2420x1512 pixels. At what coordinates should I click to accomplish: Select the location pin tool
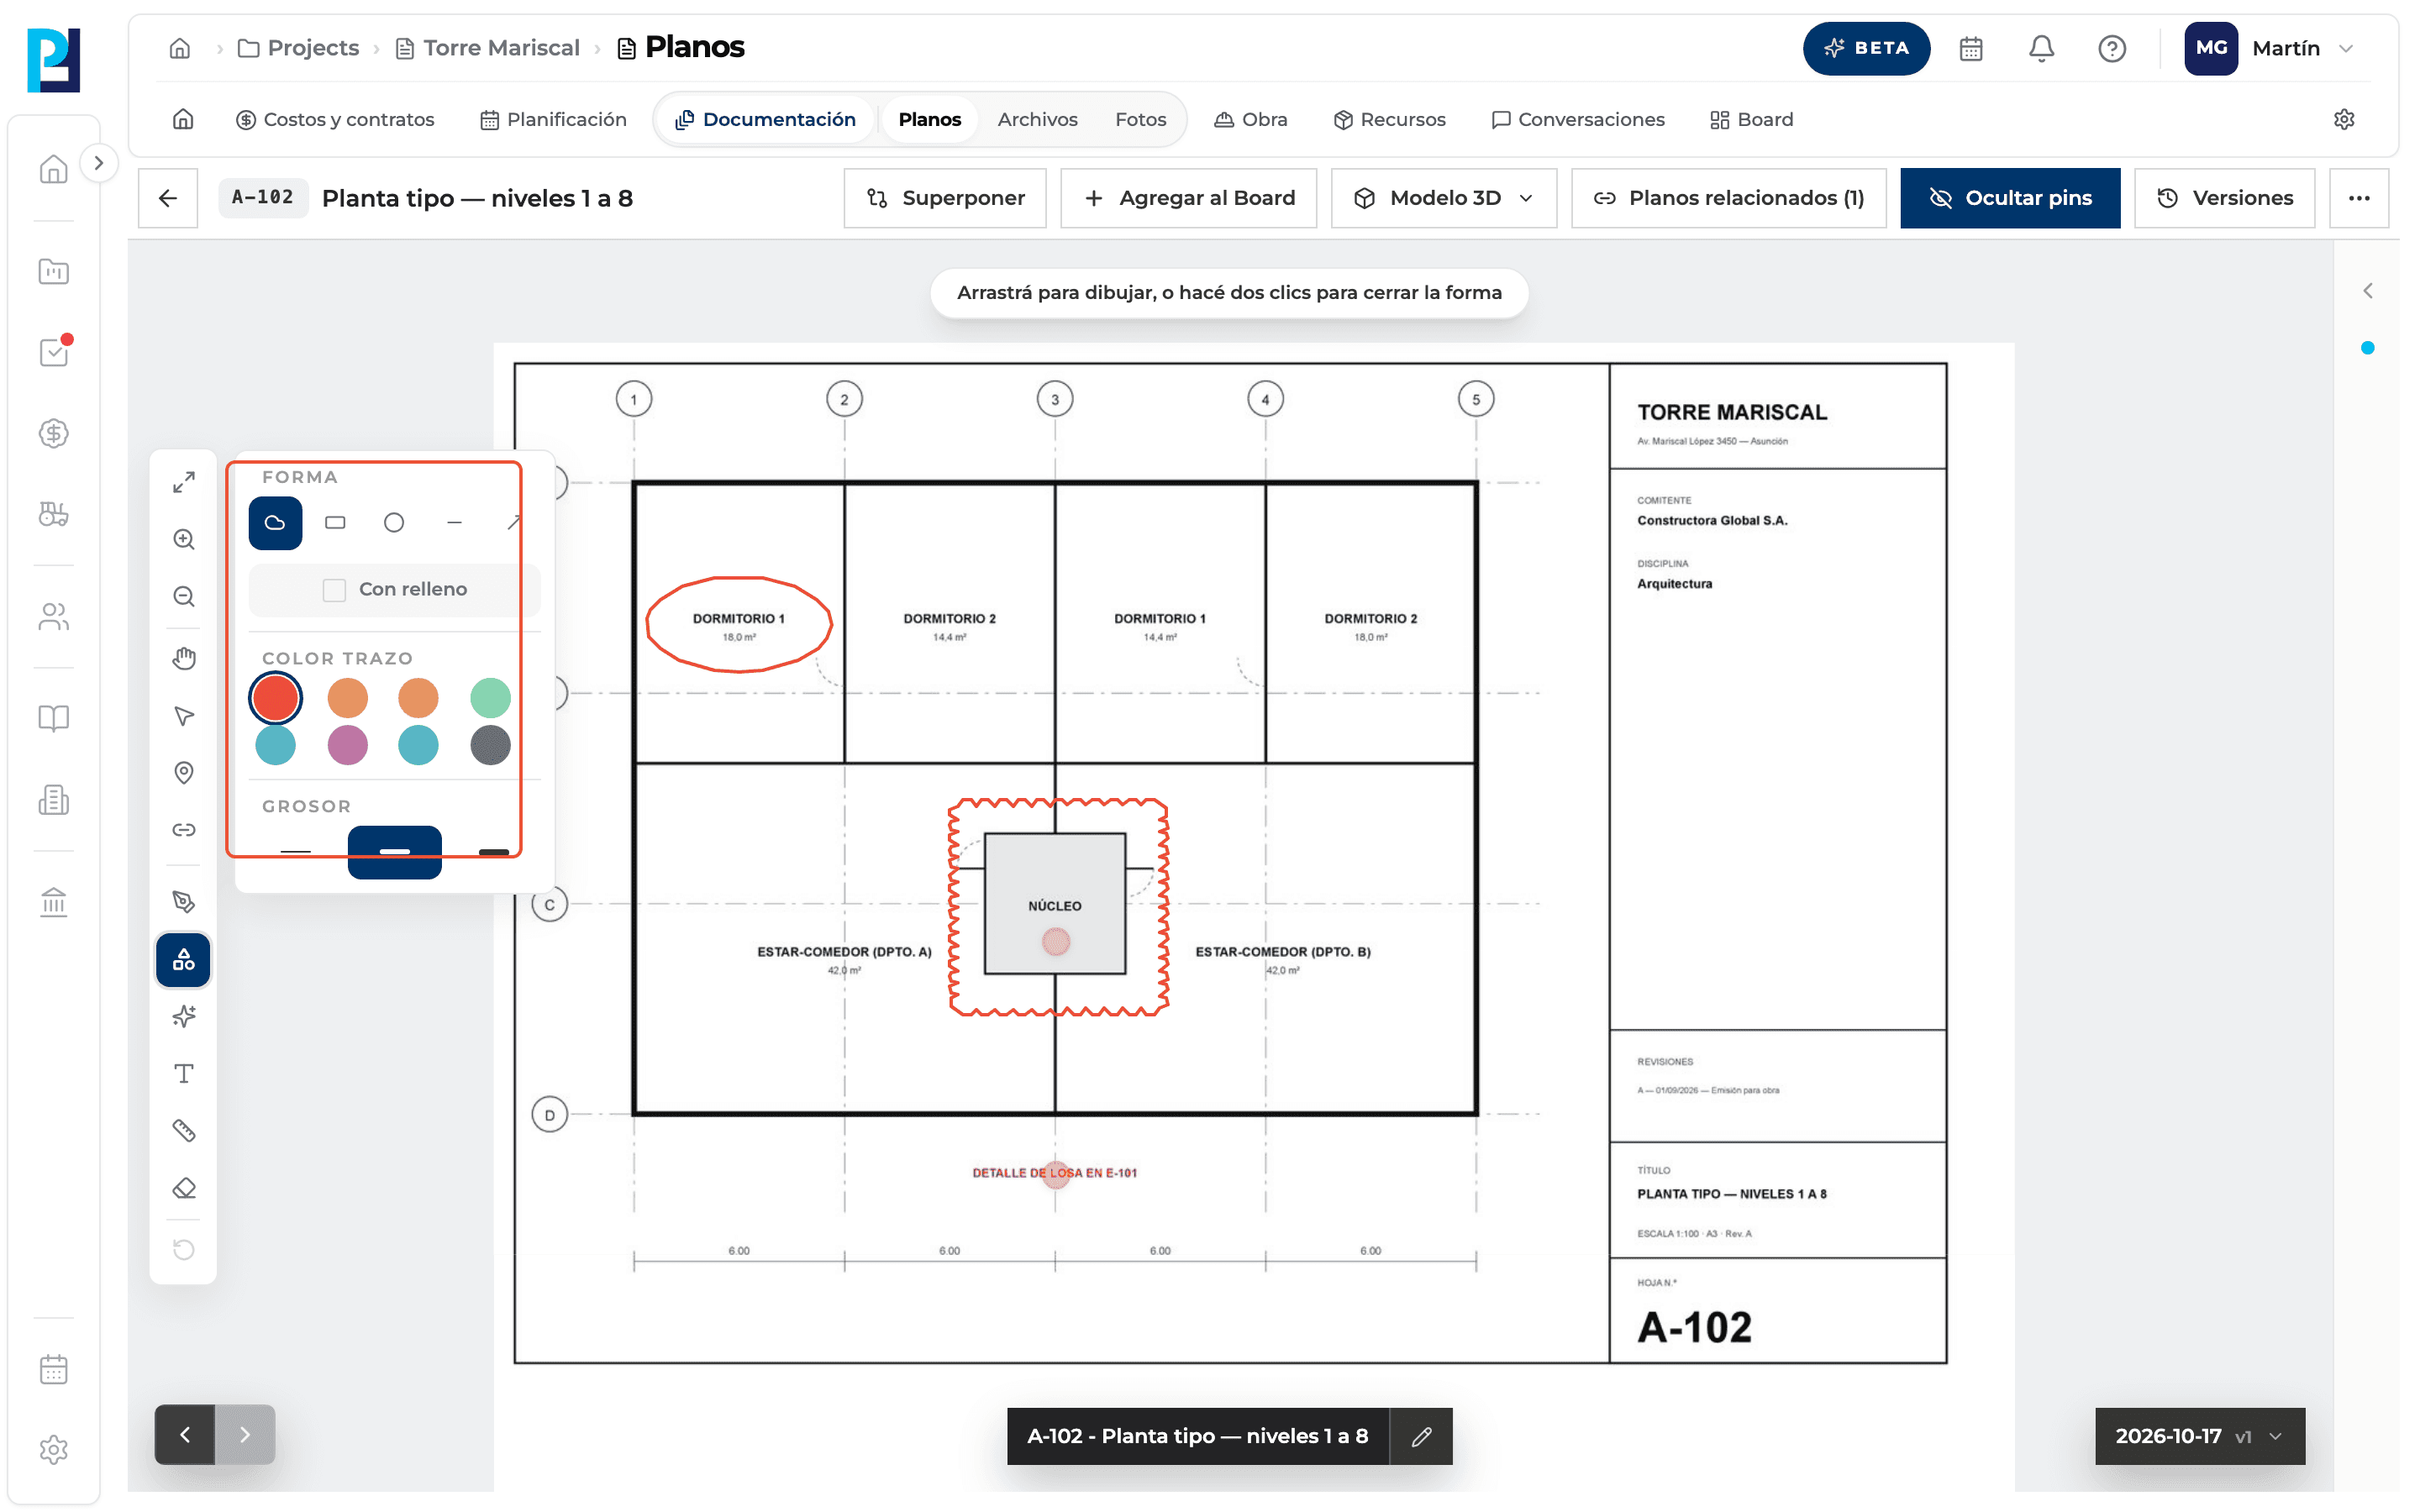click(184, 773)
